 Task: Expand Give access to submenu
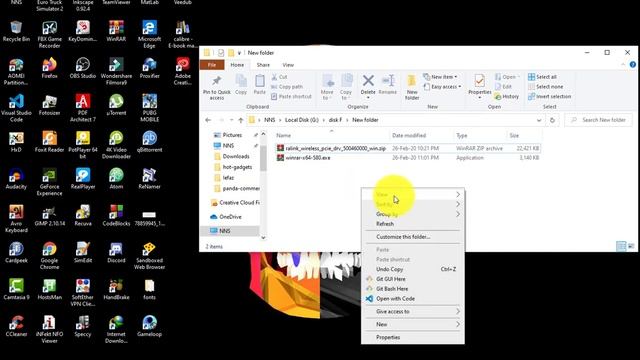(413, 311)
